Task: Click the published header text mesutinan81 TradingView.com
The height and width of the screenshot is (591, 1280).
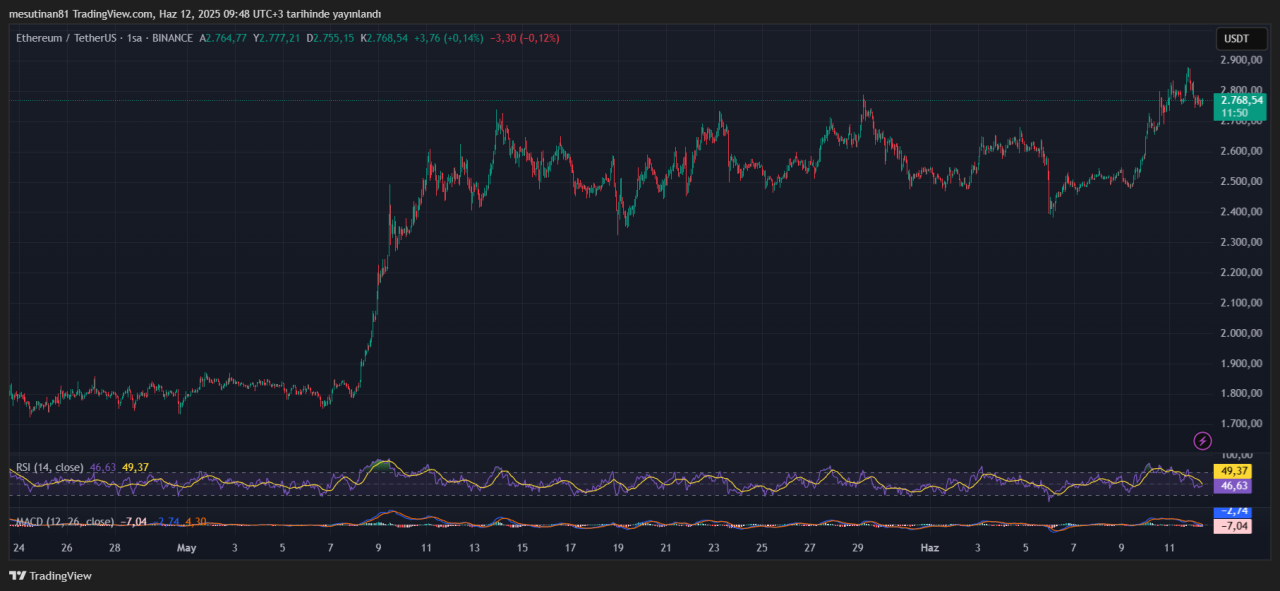Action: 81,14
